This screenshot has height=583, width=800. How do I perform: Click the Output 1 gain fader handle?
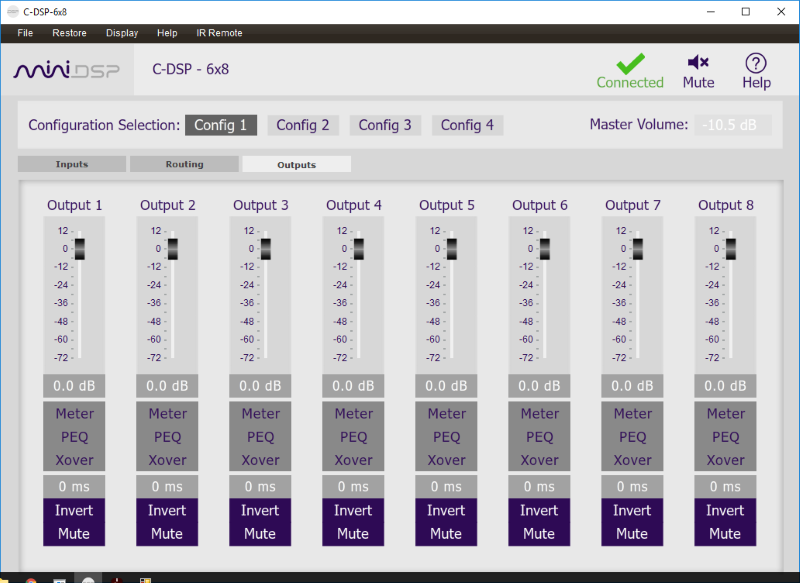[x=80, y=249]
